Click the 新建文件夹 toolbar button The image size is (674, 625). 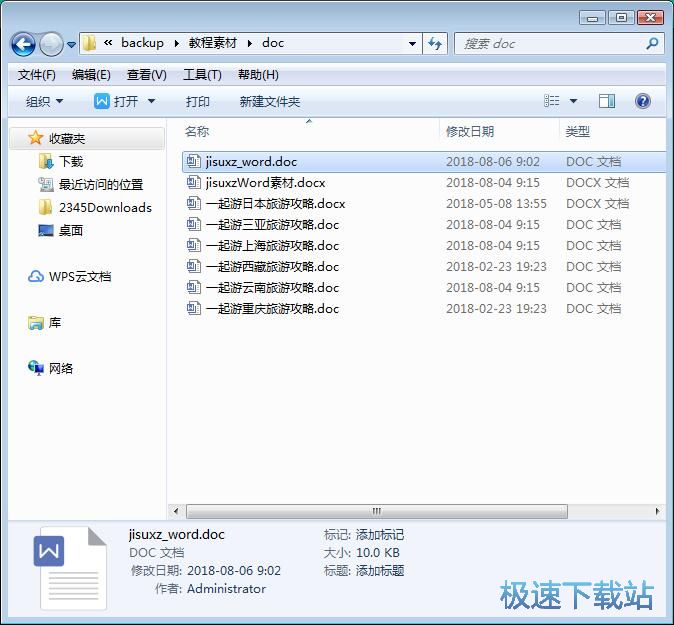tap(270, 101)
